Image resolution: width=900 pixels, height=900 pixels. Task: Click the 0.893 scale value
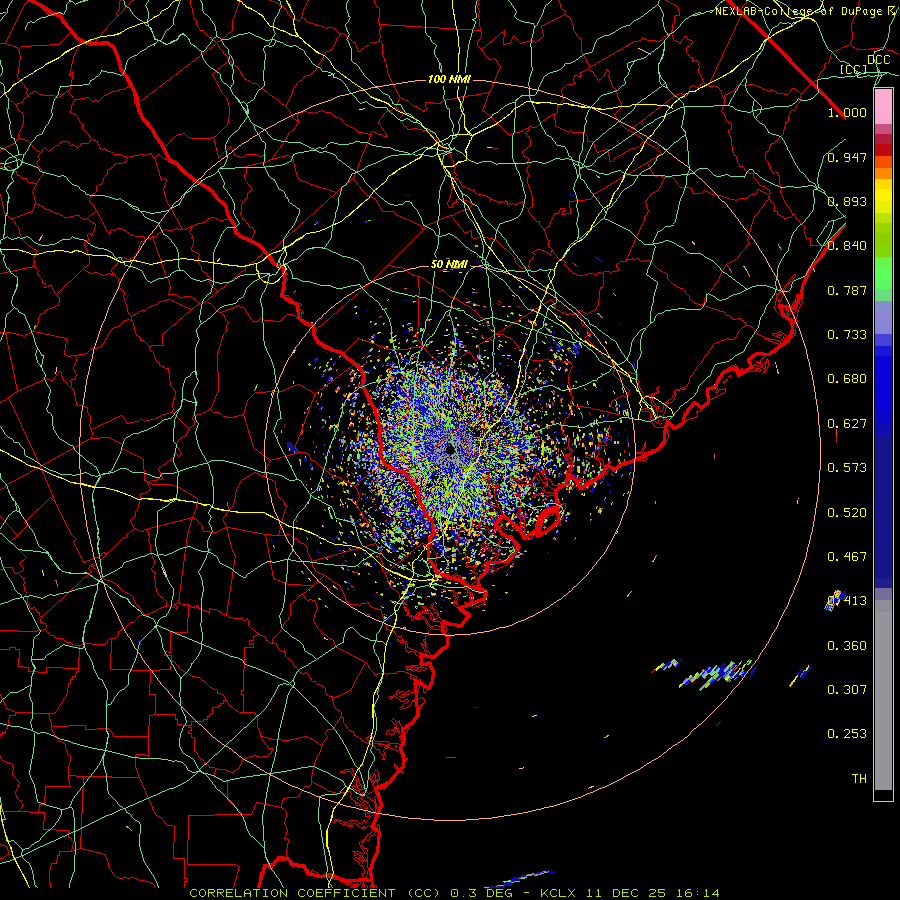pyautogui.click(x=847, y=201)
